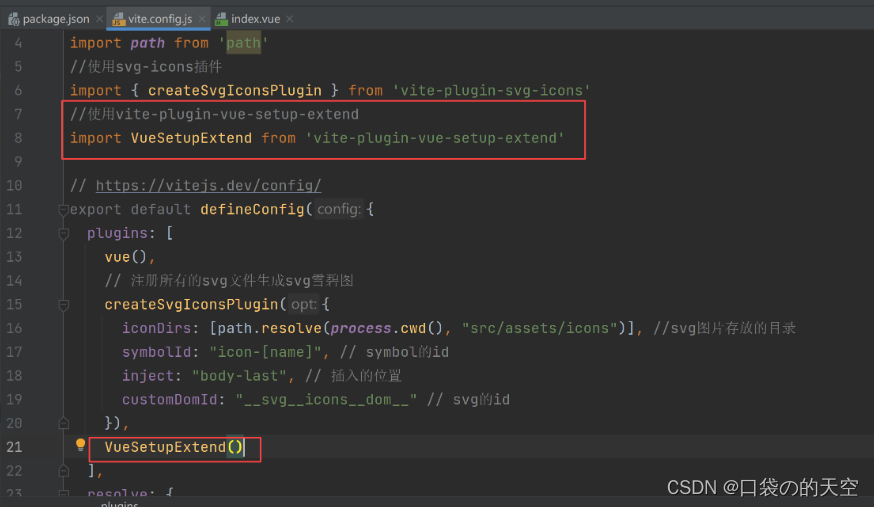This screenshot has width=874, height=507.
Task: Click createSvgIconsPlugin in the line 6 import
Action: tap(235, 90)
